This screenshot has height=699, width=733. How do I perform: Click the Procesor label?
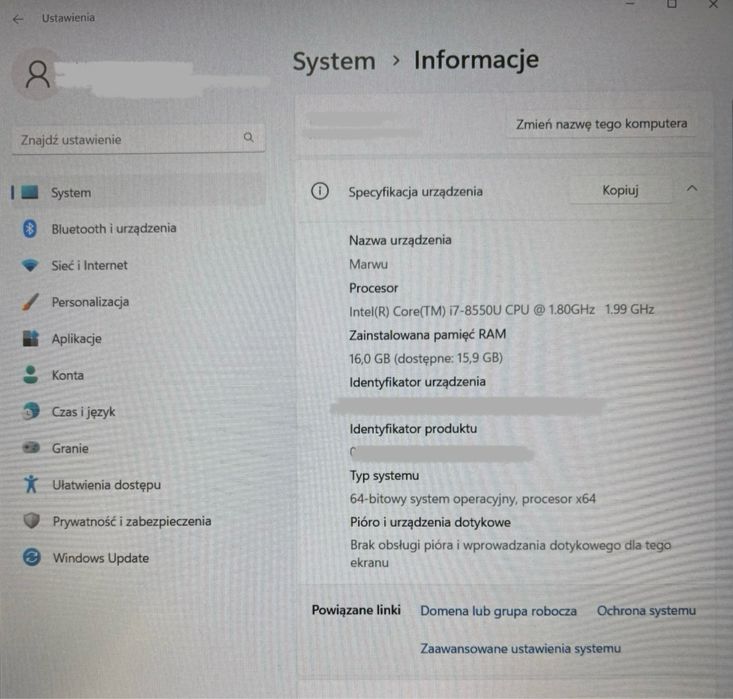pos(374,288)
